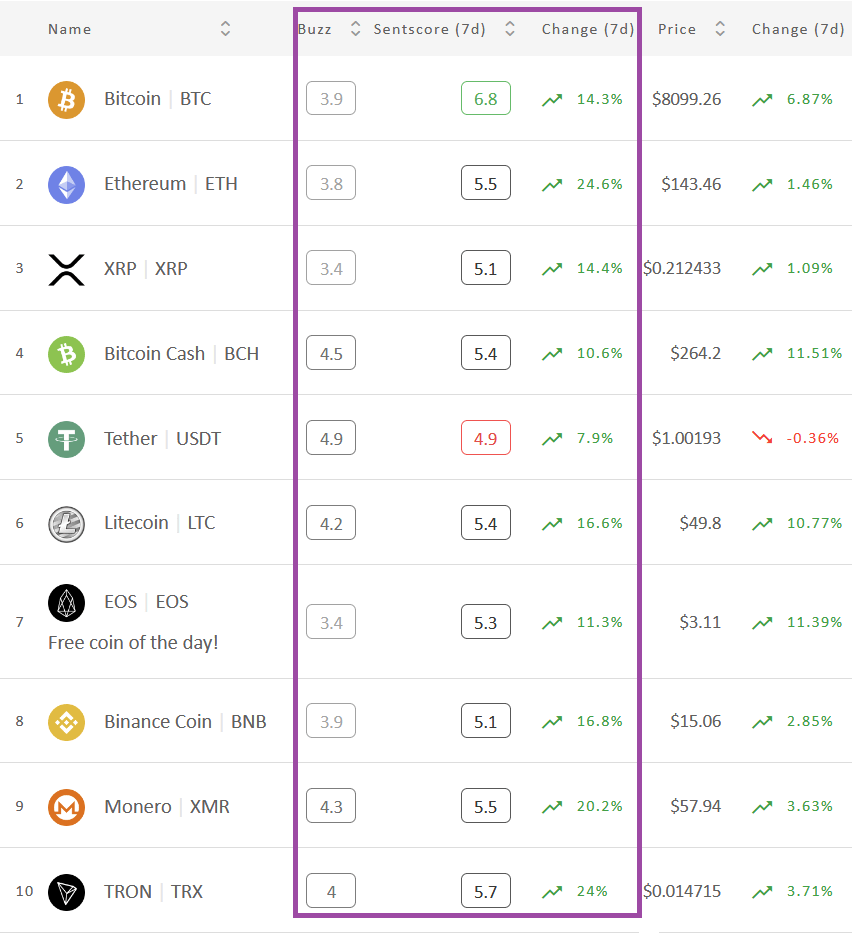Click the Tether USDT logo icon
The width and height of the screenshot is (852, 933).
coord(66,439)
